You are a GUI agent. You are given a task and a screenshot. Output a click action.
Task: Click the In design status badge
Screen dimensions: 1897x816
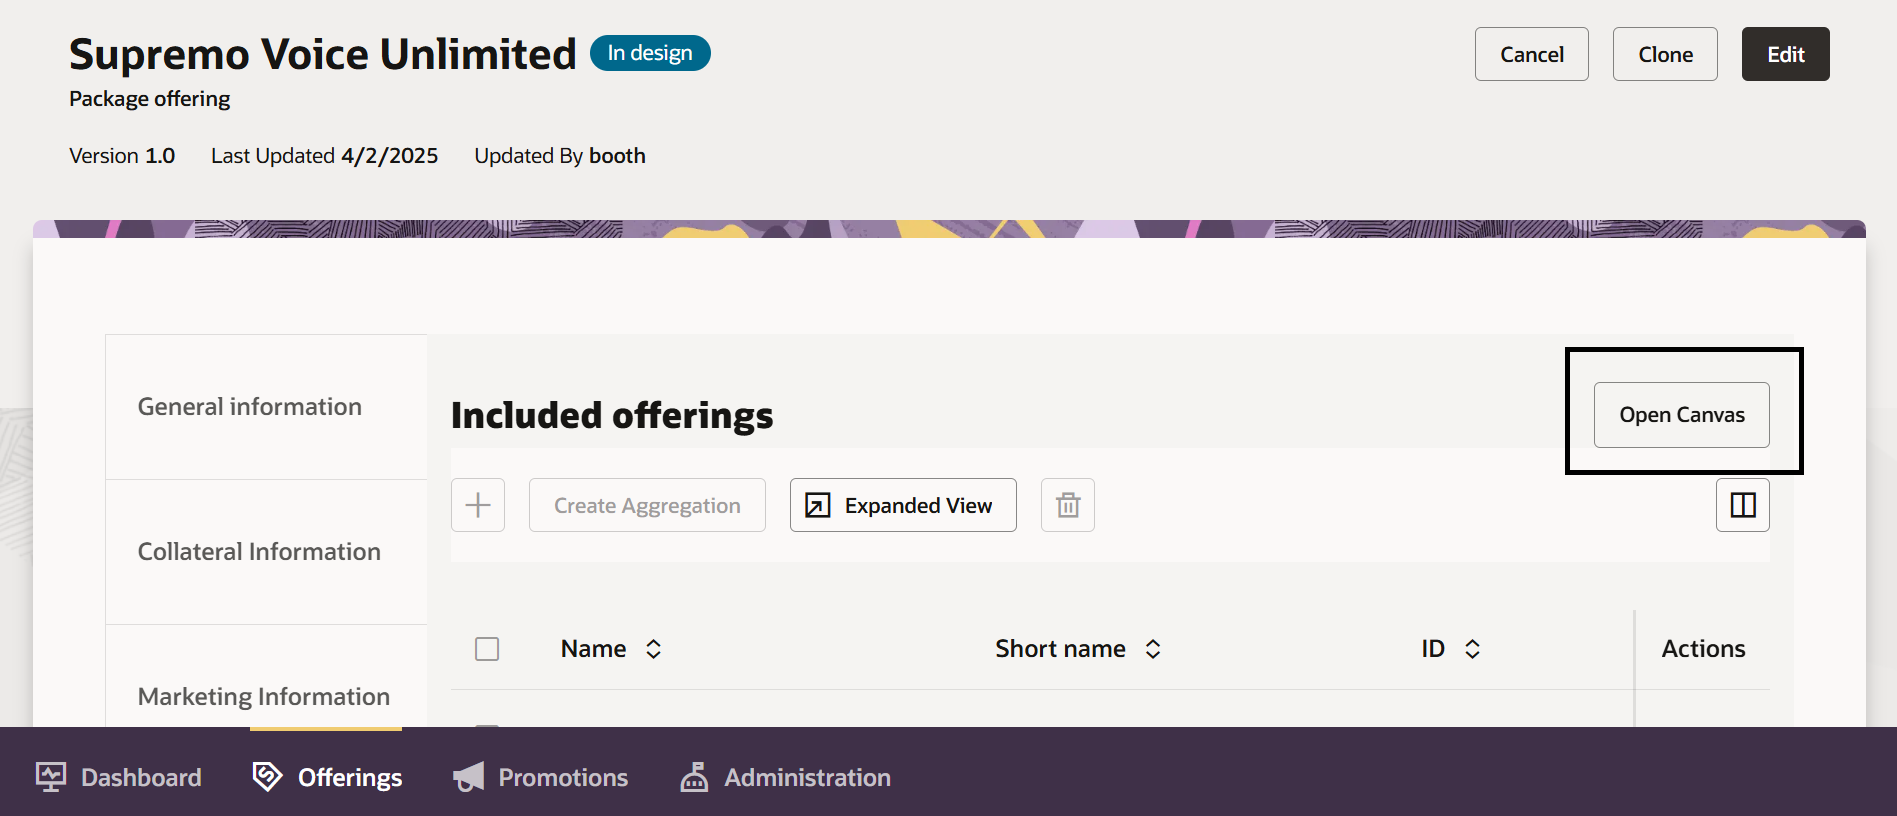[650, 53]
